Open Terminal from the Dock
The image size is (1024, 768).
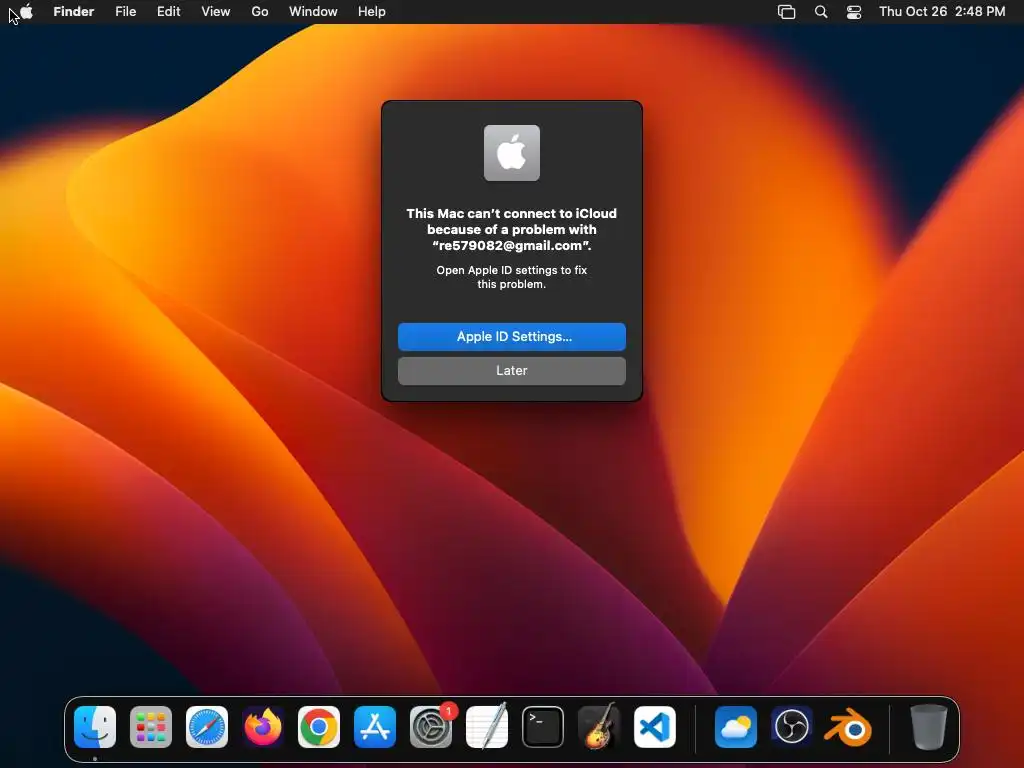pos(543,727)
